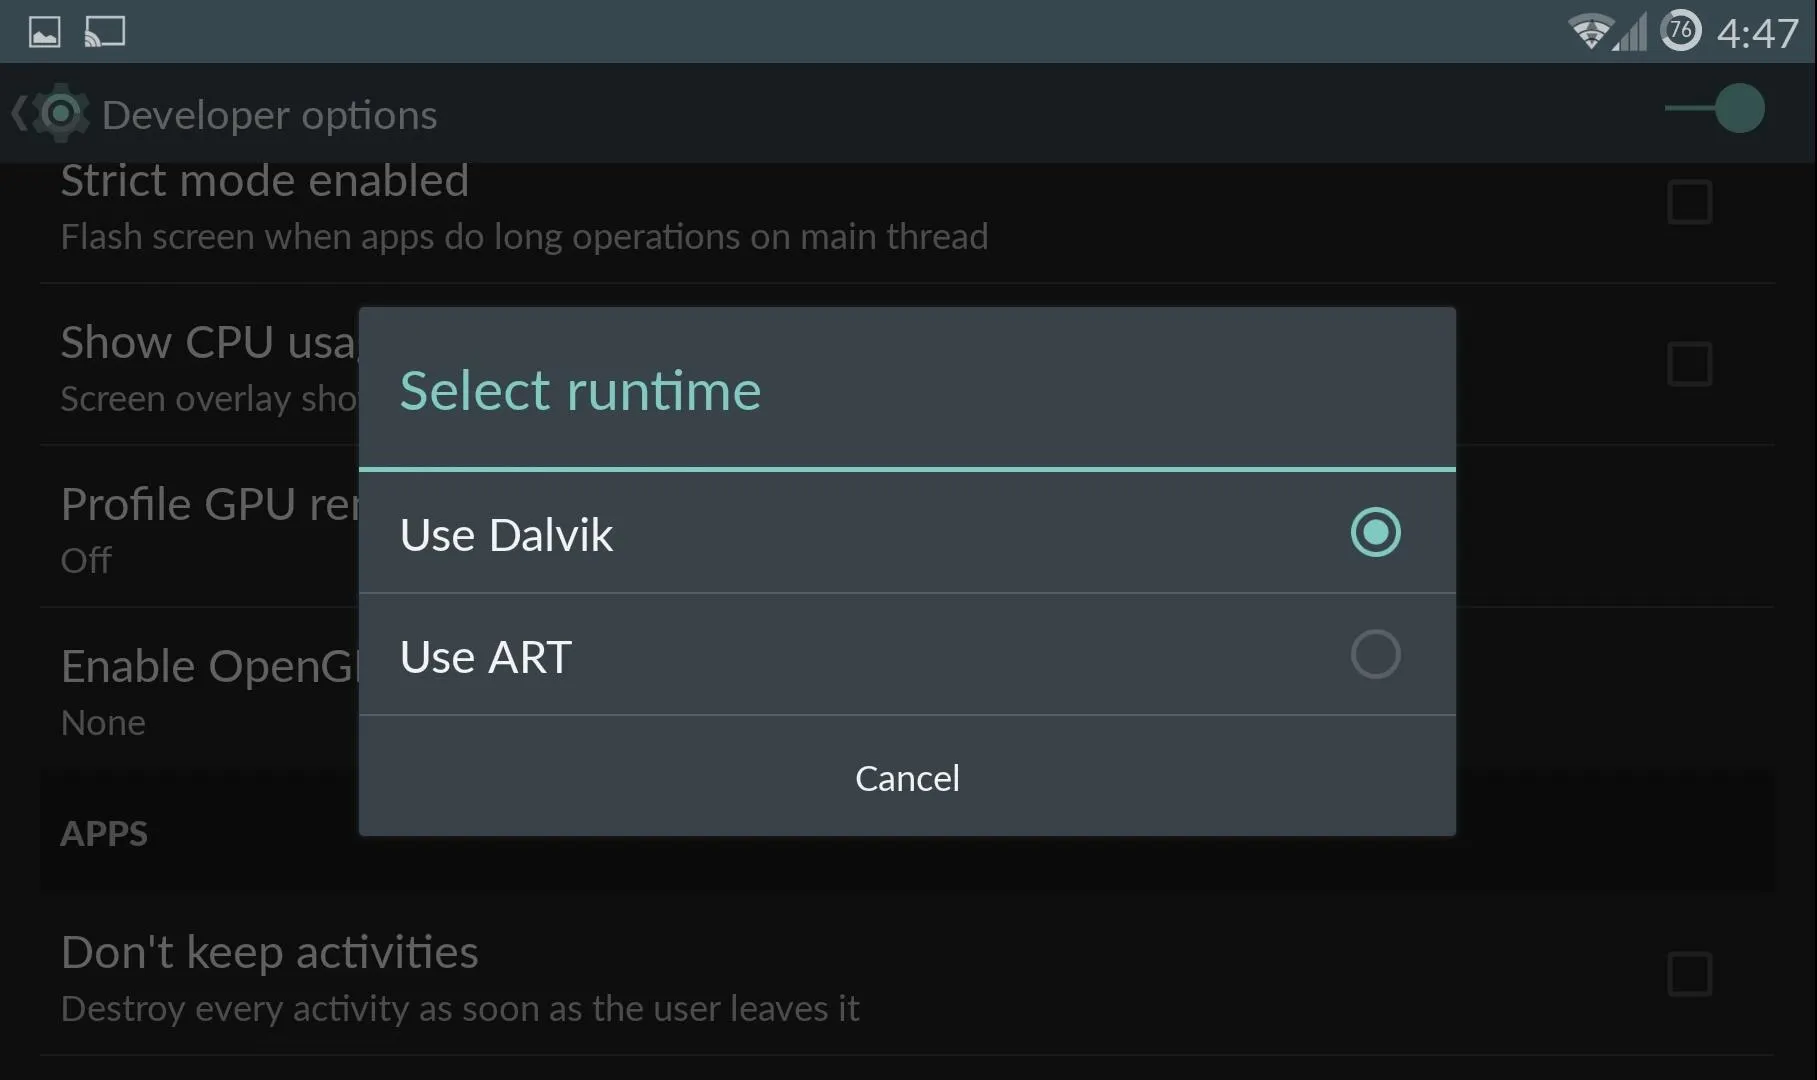The image size is (1817, 1080).
Task: Choose the Use ART list entry label
Action: [486, 657]
